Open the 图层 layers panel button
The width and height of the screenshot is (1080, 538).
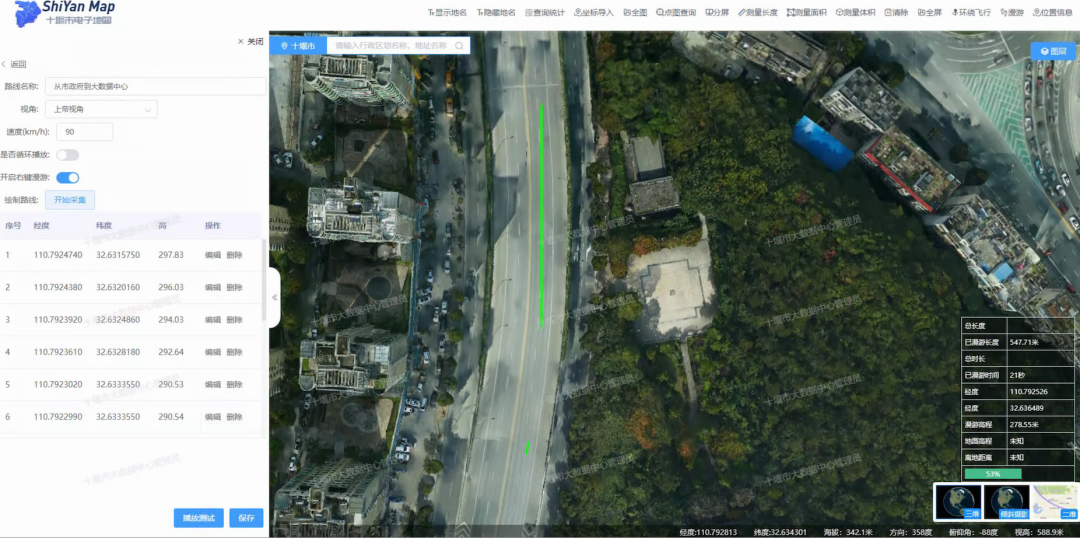[x=1053, y=51]
